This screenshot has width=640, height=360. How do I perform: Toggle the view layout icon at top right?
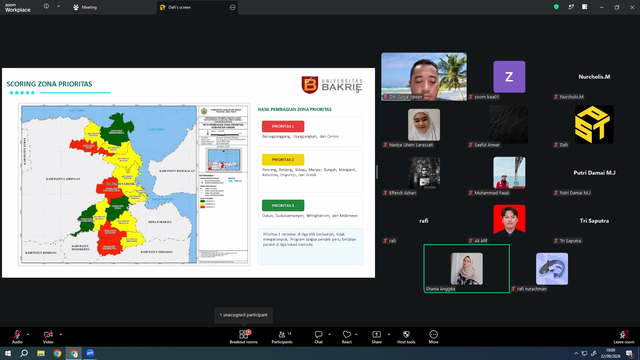pos(585,7)
